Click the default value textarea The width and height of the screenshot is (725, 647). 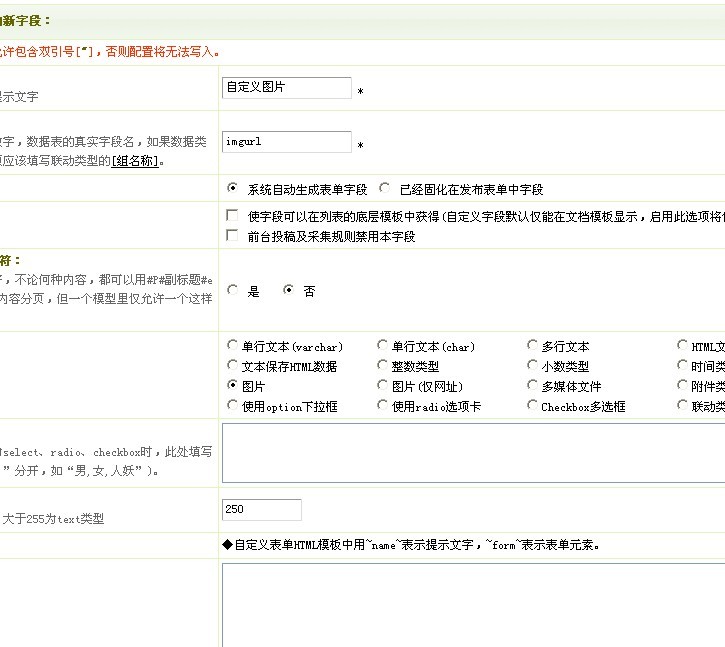(473, 453)
